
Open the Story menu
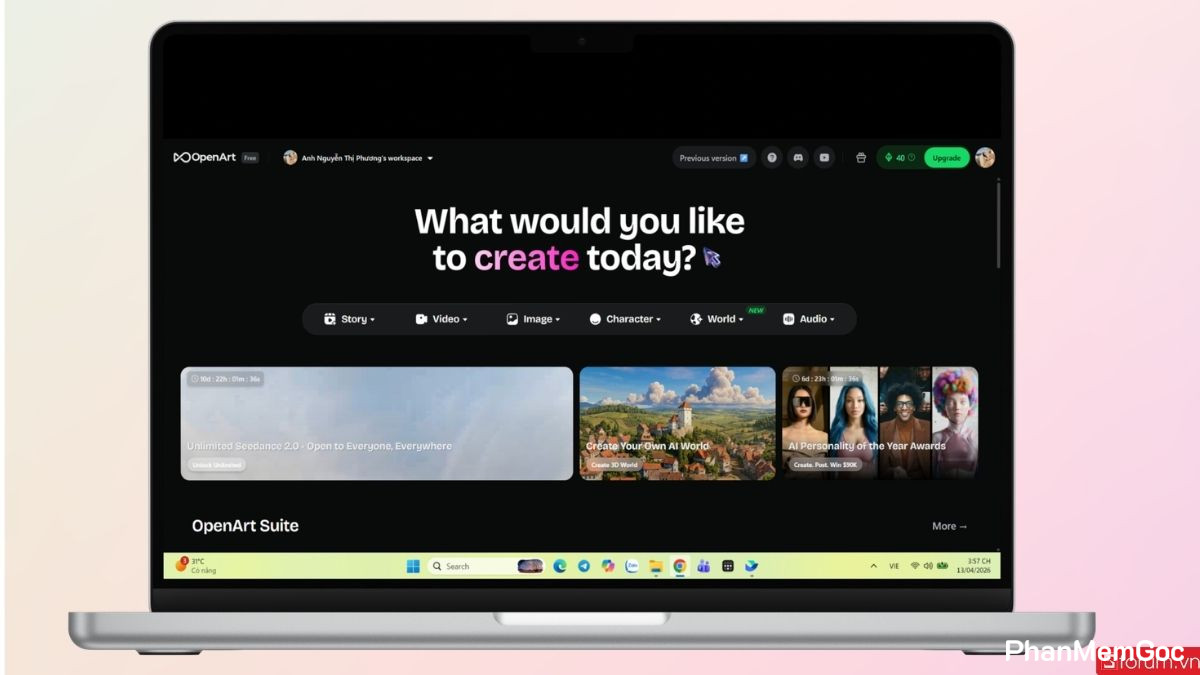click(x=349, y=319)
